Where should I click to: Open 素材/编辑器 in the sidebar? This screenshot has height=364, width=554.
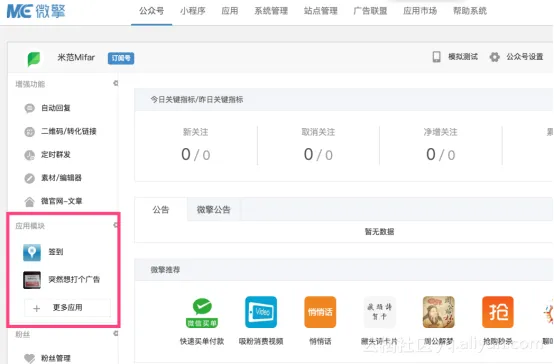[x=61, y=178]
